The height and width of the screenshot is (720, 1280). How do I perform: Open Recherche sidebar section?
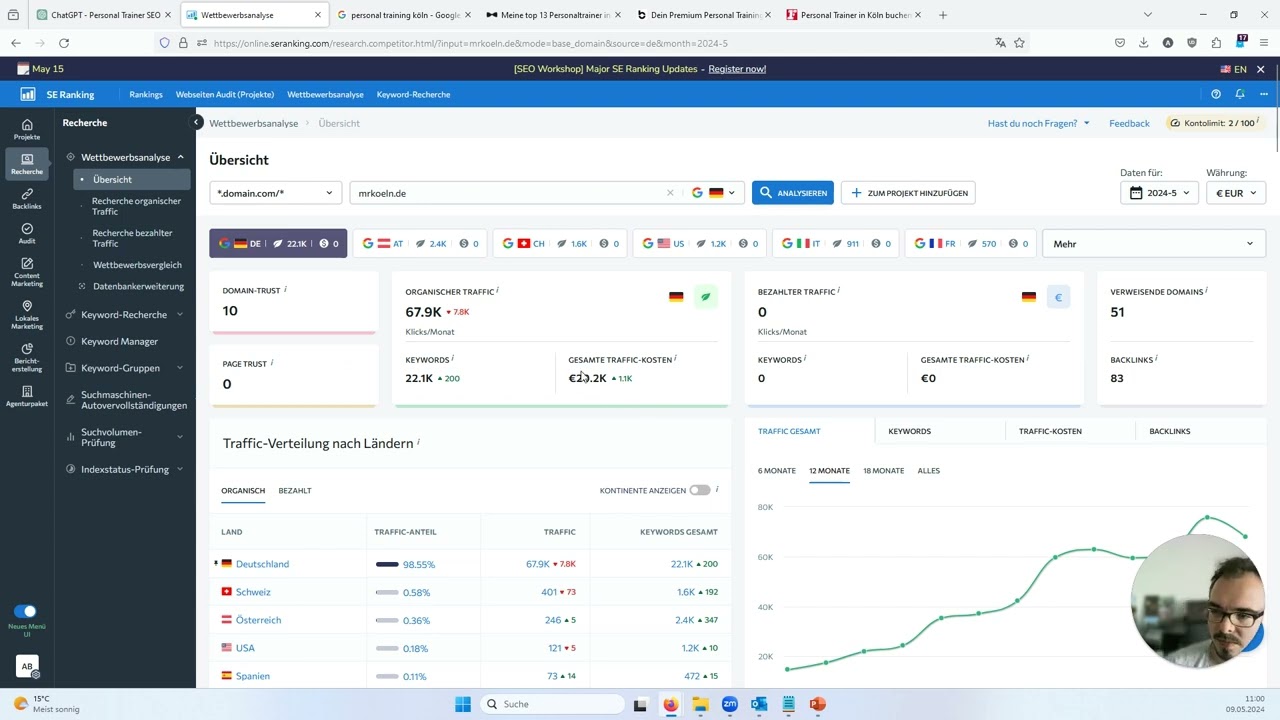[27, 164]
